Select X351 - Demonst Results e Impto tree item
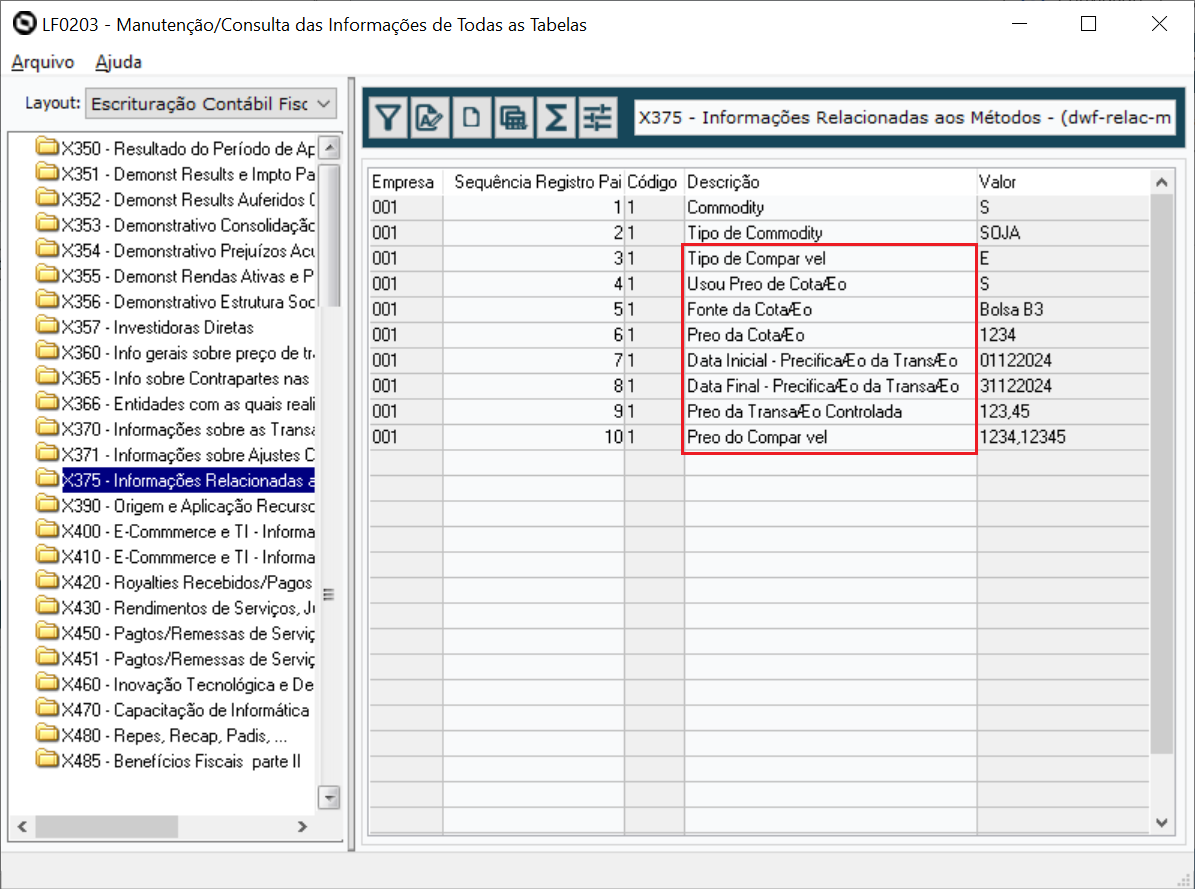1195x889 pixels. (x=187, y=174)
